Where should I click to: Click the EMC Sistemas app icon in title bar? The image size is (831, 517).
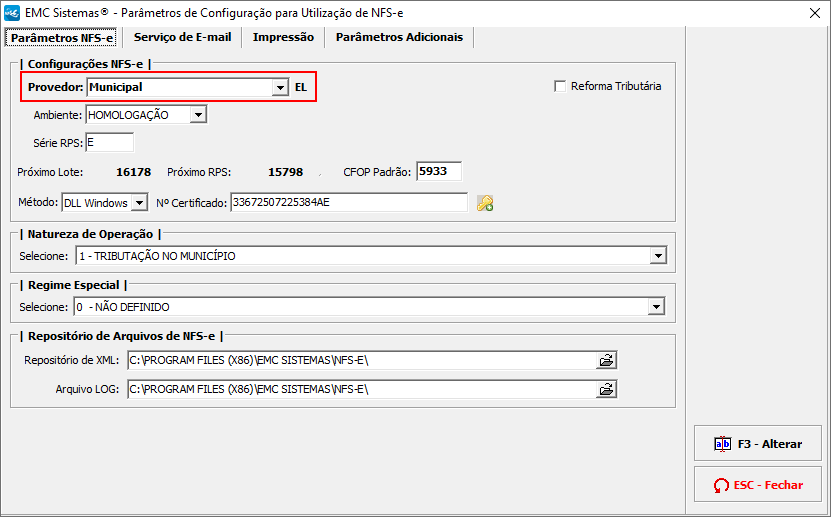[12, 13]
